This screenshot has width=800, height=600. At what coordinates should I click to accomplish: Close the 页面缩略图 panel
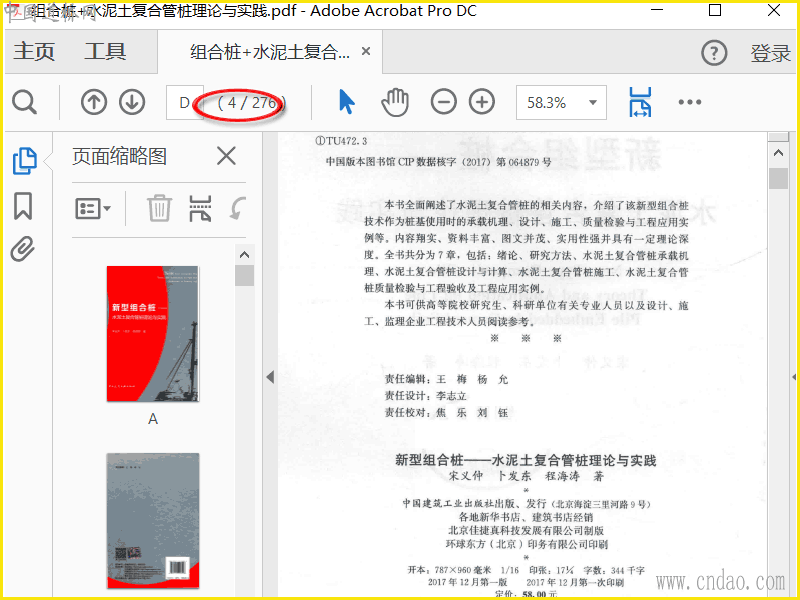[x=226, y=156]
